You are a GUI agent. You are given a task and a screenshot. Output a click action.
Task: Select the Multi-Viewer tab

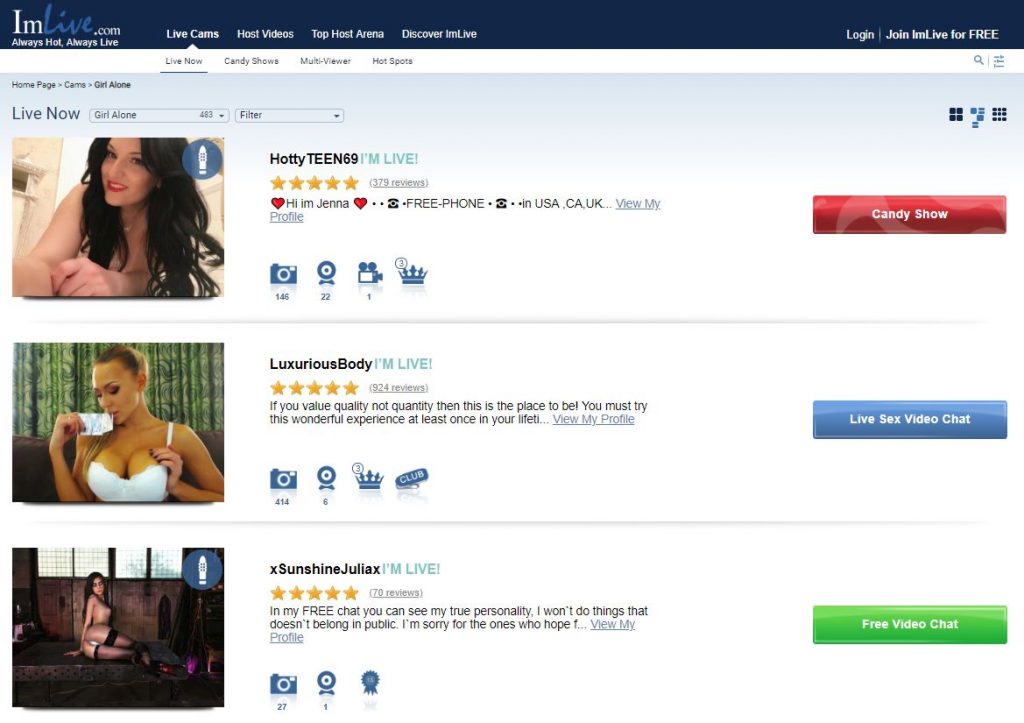click(325, 61)
